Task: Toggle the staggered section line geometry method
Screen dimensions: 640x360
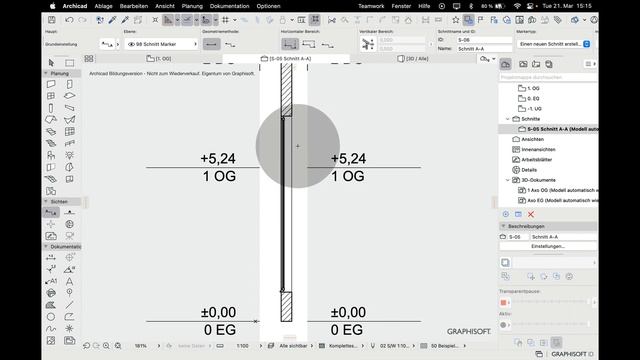Action: tap(230, 44)
